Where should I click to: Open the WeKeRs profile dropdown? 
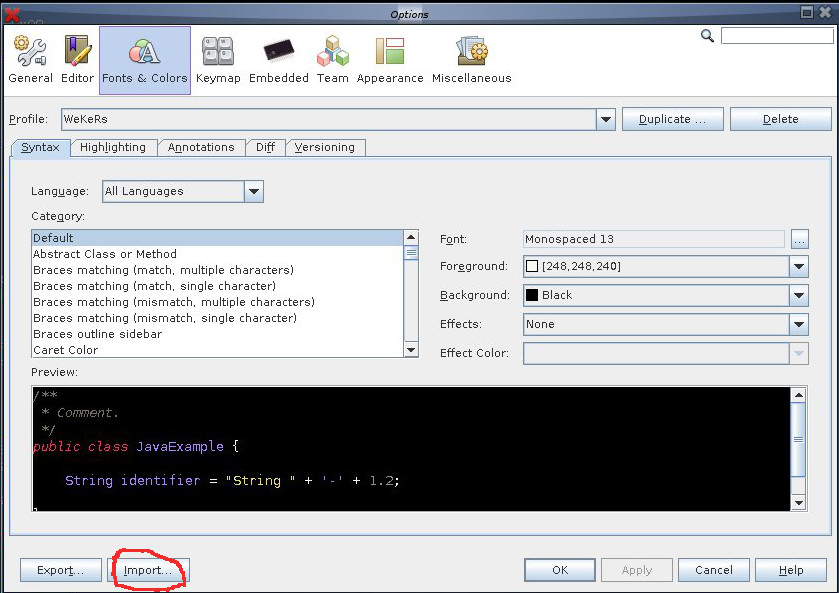[605, 119]
